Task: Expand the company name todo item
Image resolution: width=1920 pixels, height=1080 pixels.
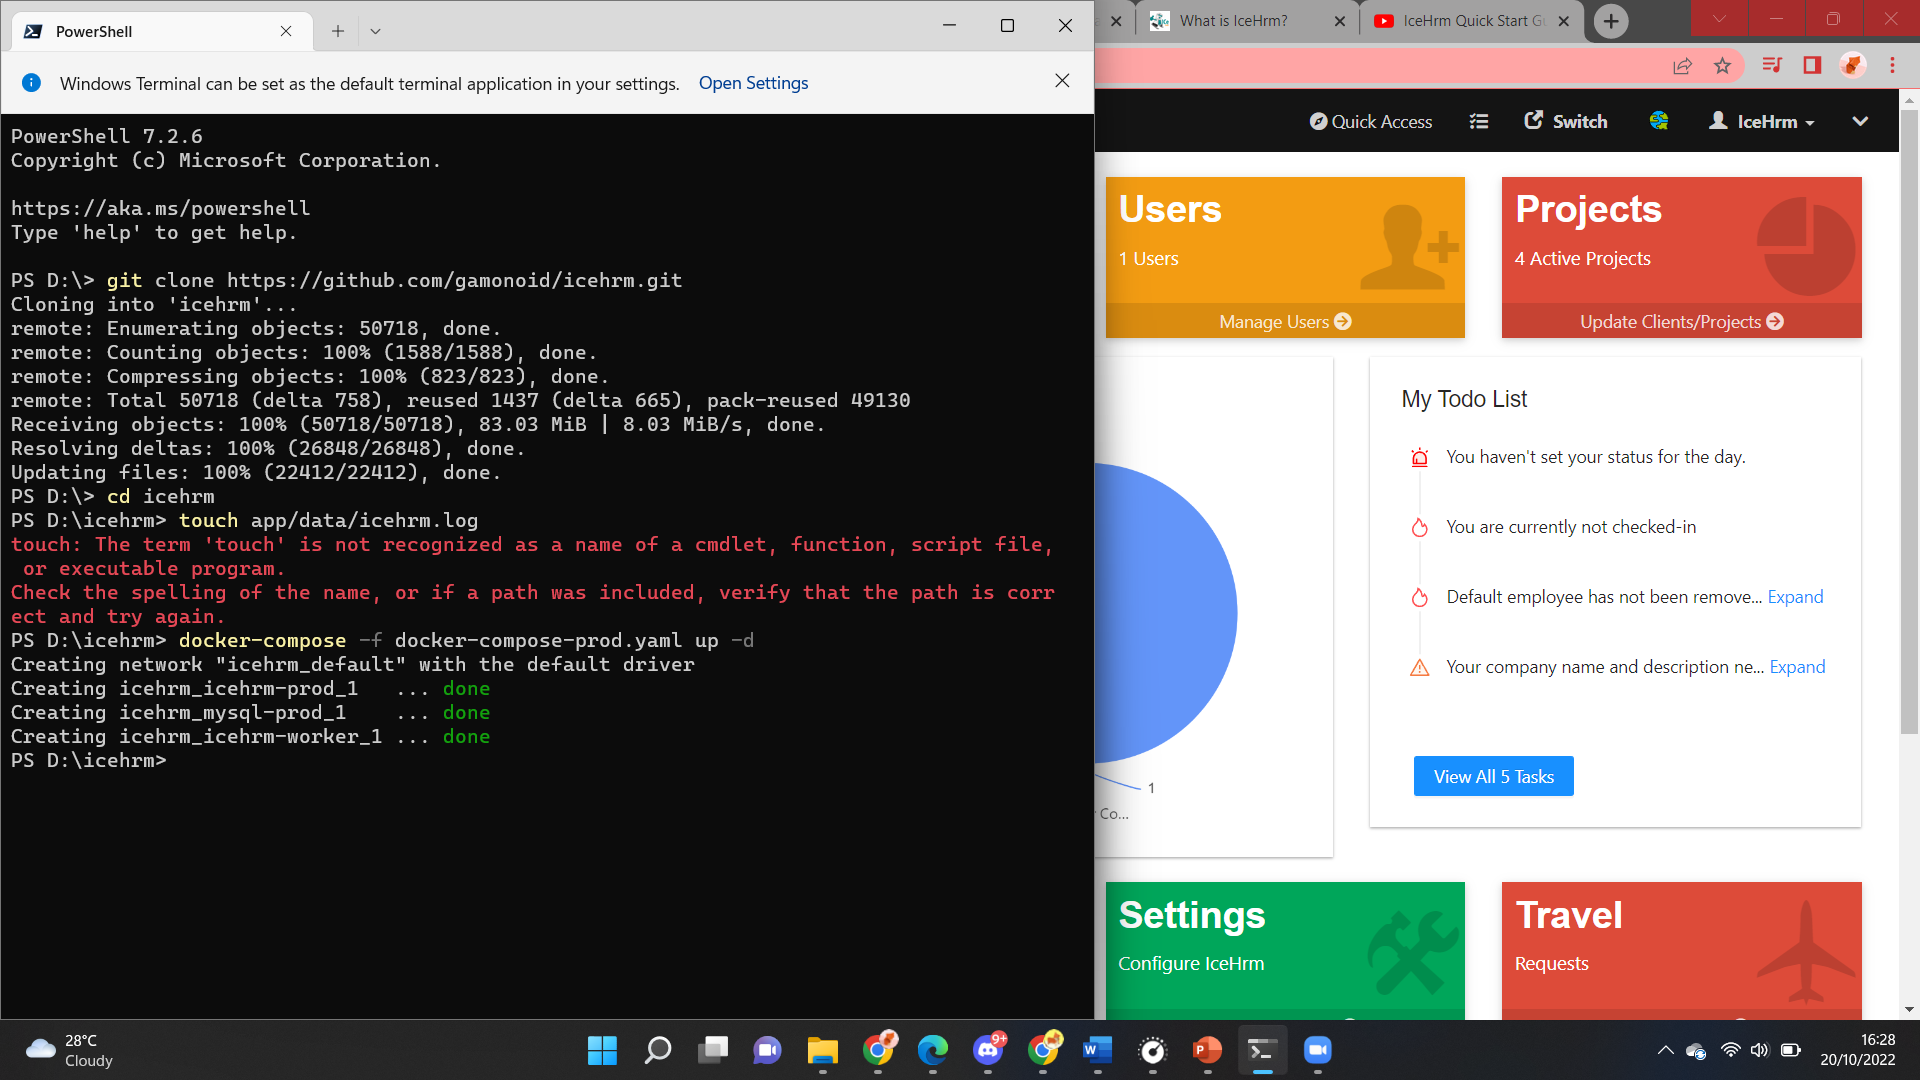Action: pos(1797,666)
